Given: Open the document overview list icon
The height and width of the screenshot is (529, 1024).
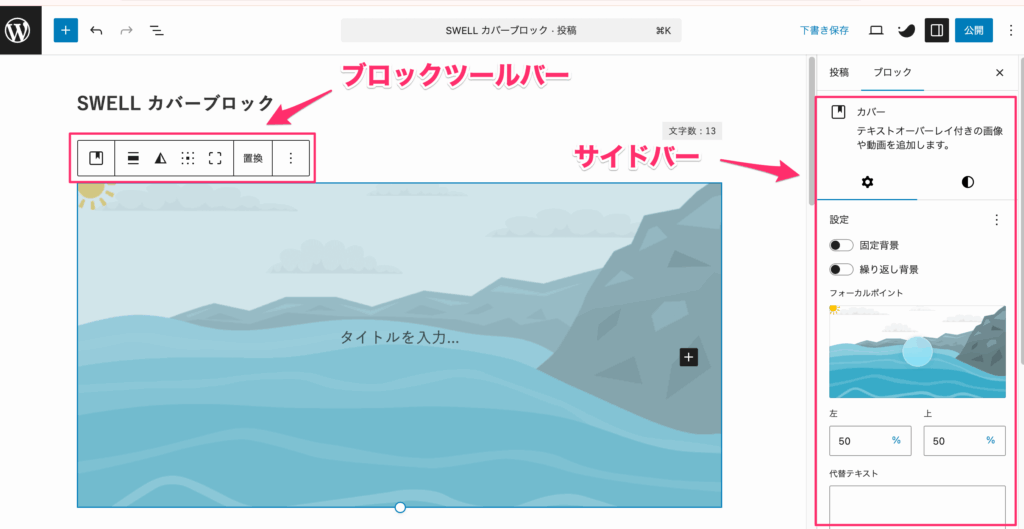Looking at the screenshot, I should tap(157, 31).
